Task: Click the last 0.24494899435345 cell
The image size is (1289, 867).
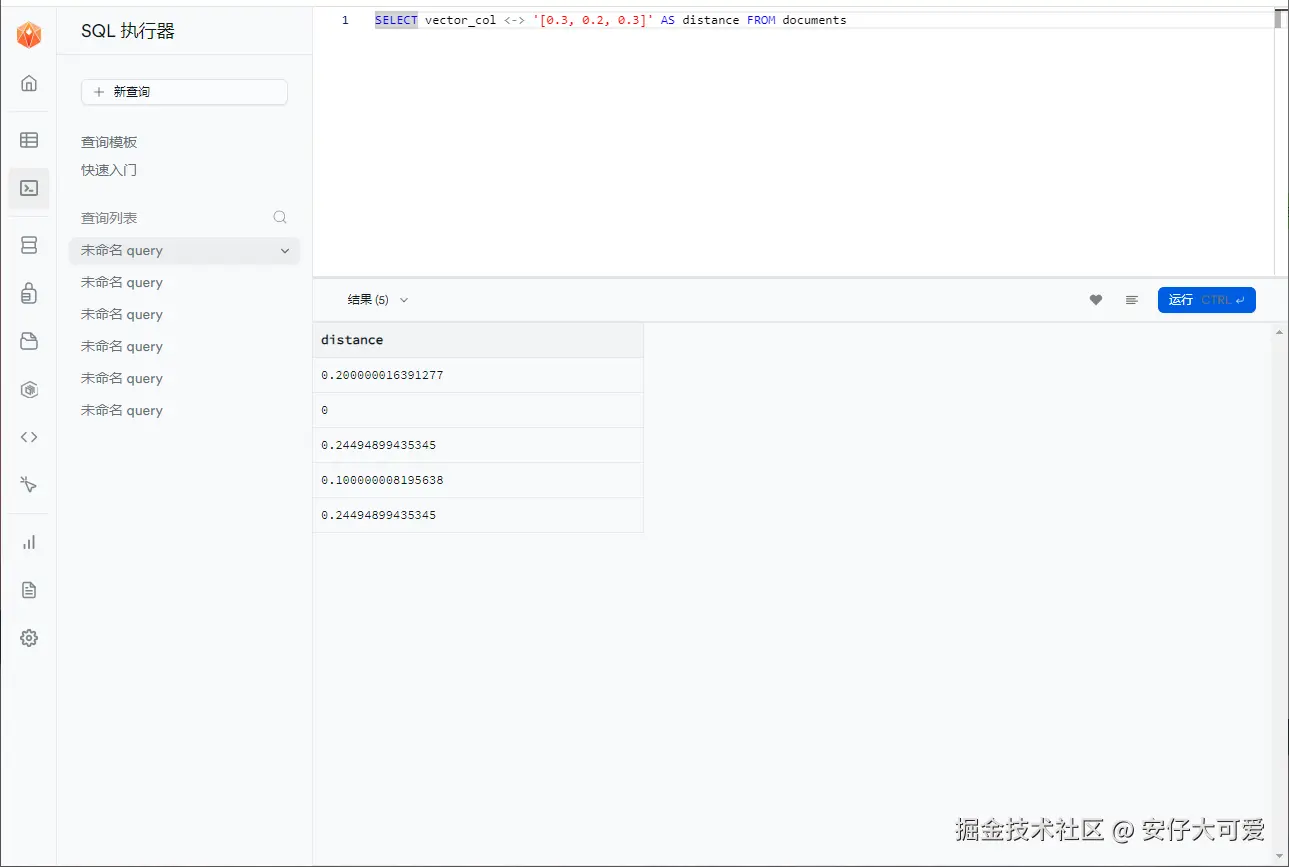Action: click(x=478, y=515)
